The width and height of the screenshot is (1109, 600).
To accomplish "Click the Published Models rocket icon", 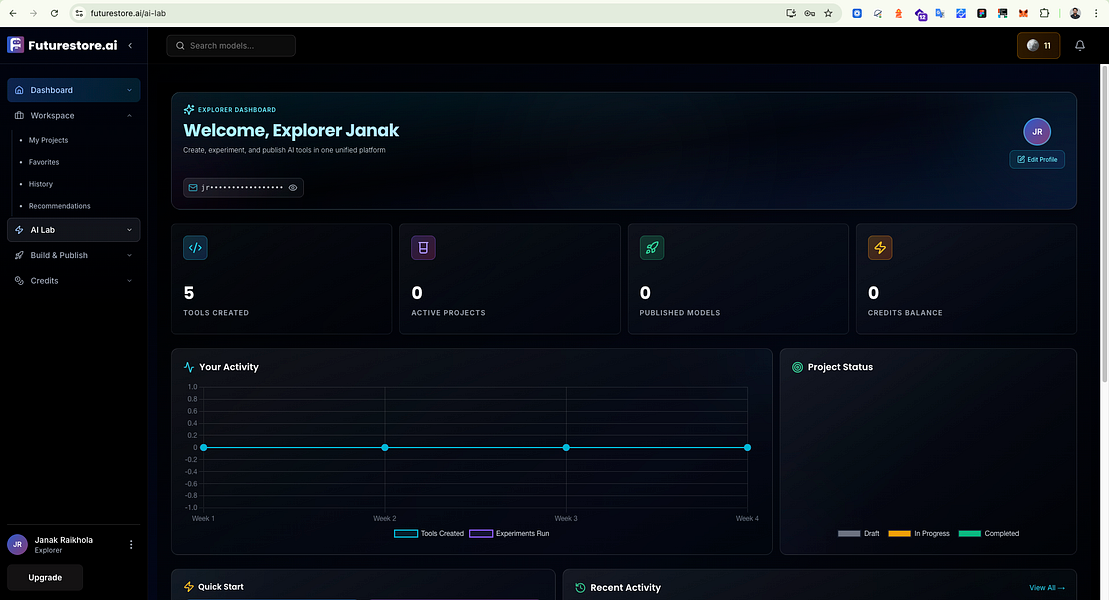I will tap(651, 248).
